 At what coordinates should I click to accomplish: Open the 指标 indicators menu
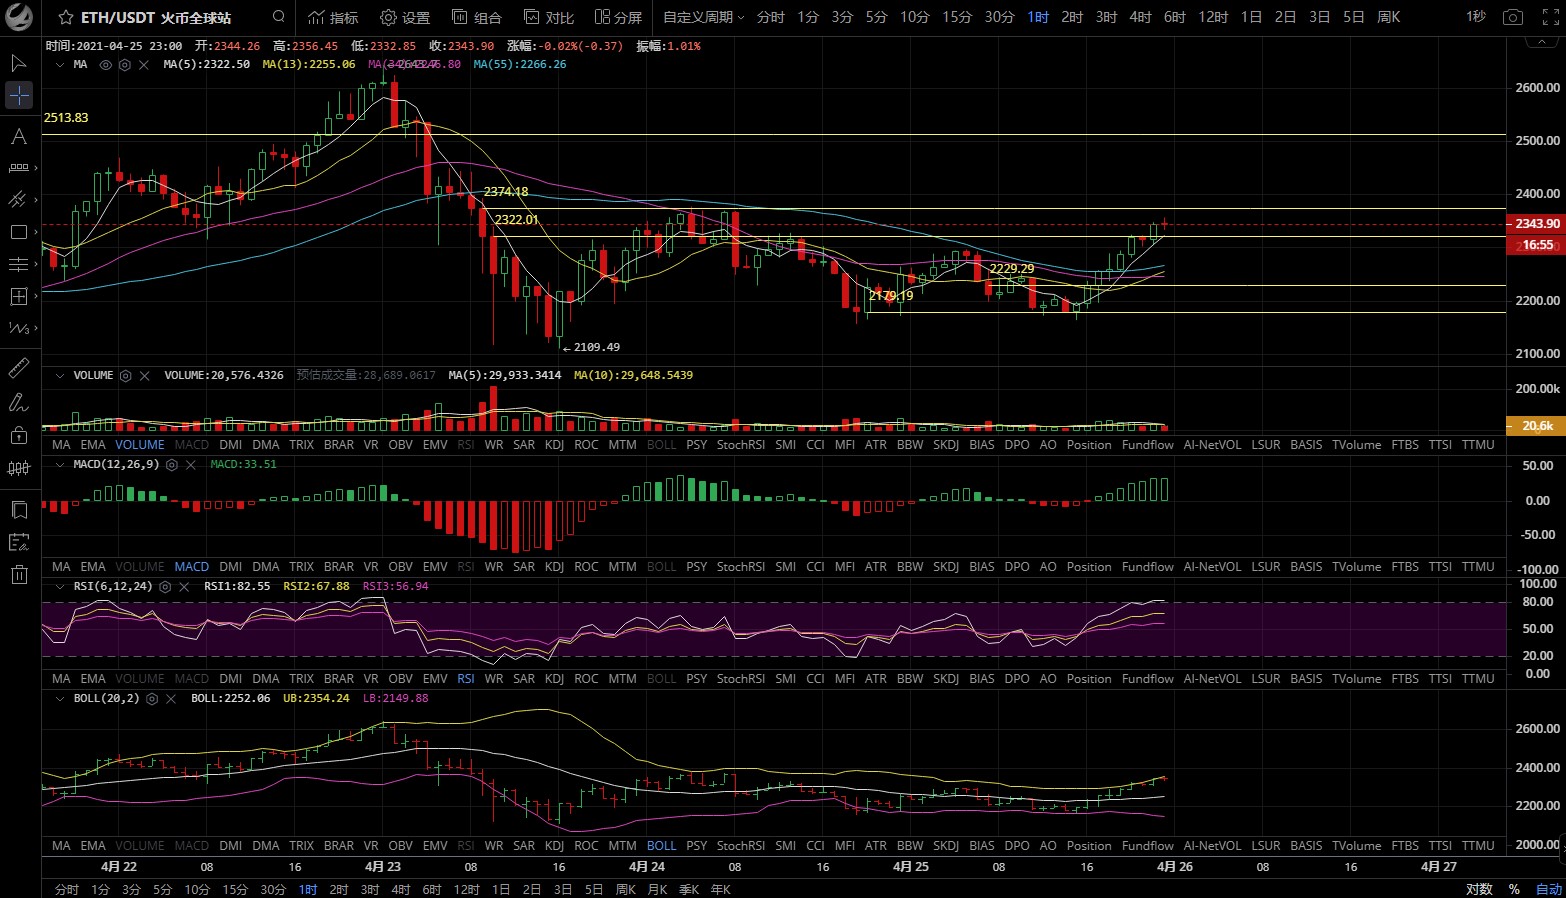pos(333,17)
